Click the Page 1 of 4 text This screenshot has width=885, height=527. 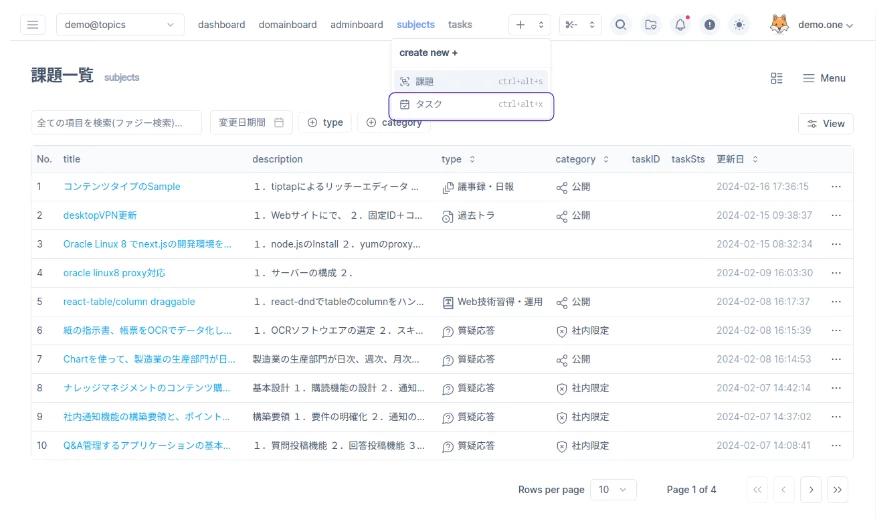tap(691, 490)
